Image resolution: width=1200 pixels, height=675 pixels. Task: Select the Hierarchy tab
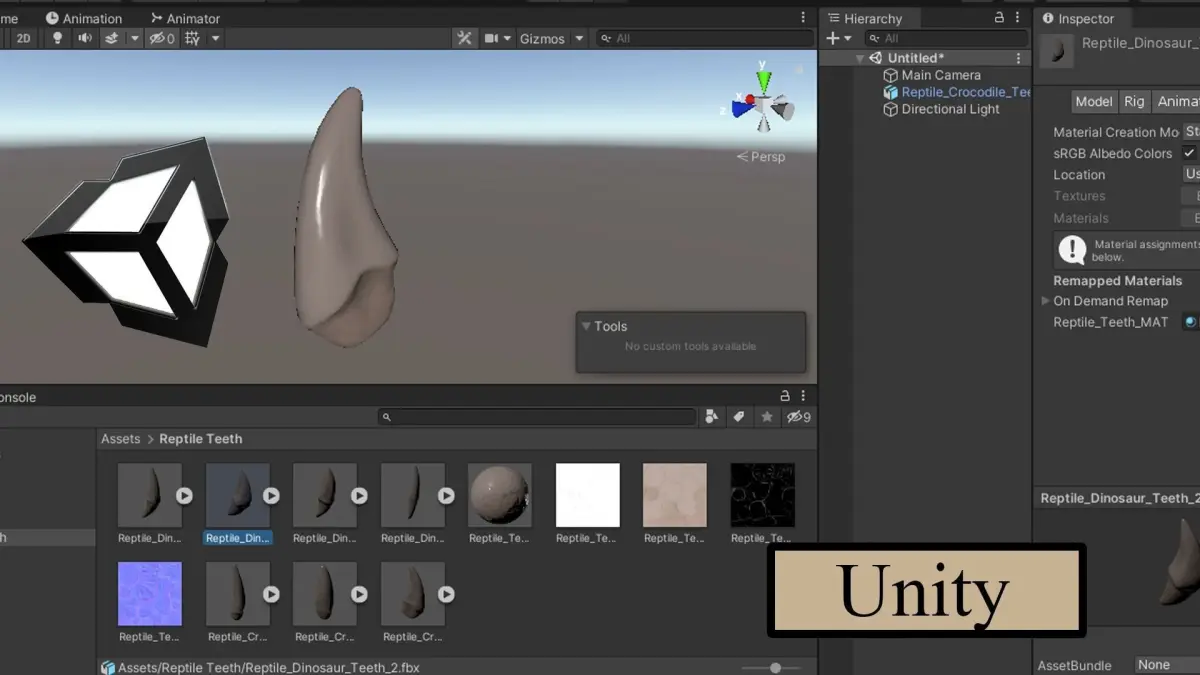tap(864, 18)
